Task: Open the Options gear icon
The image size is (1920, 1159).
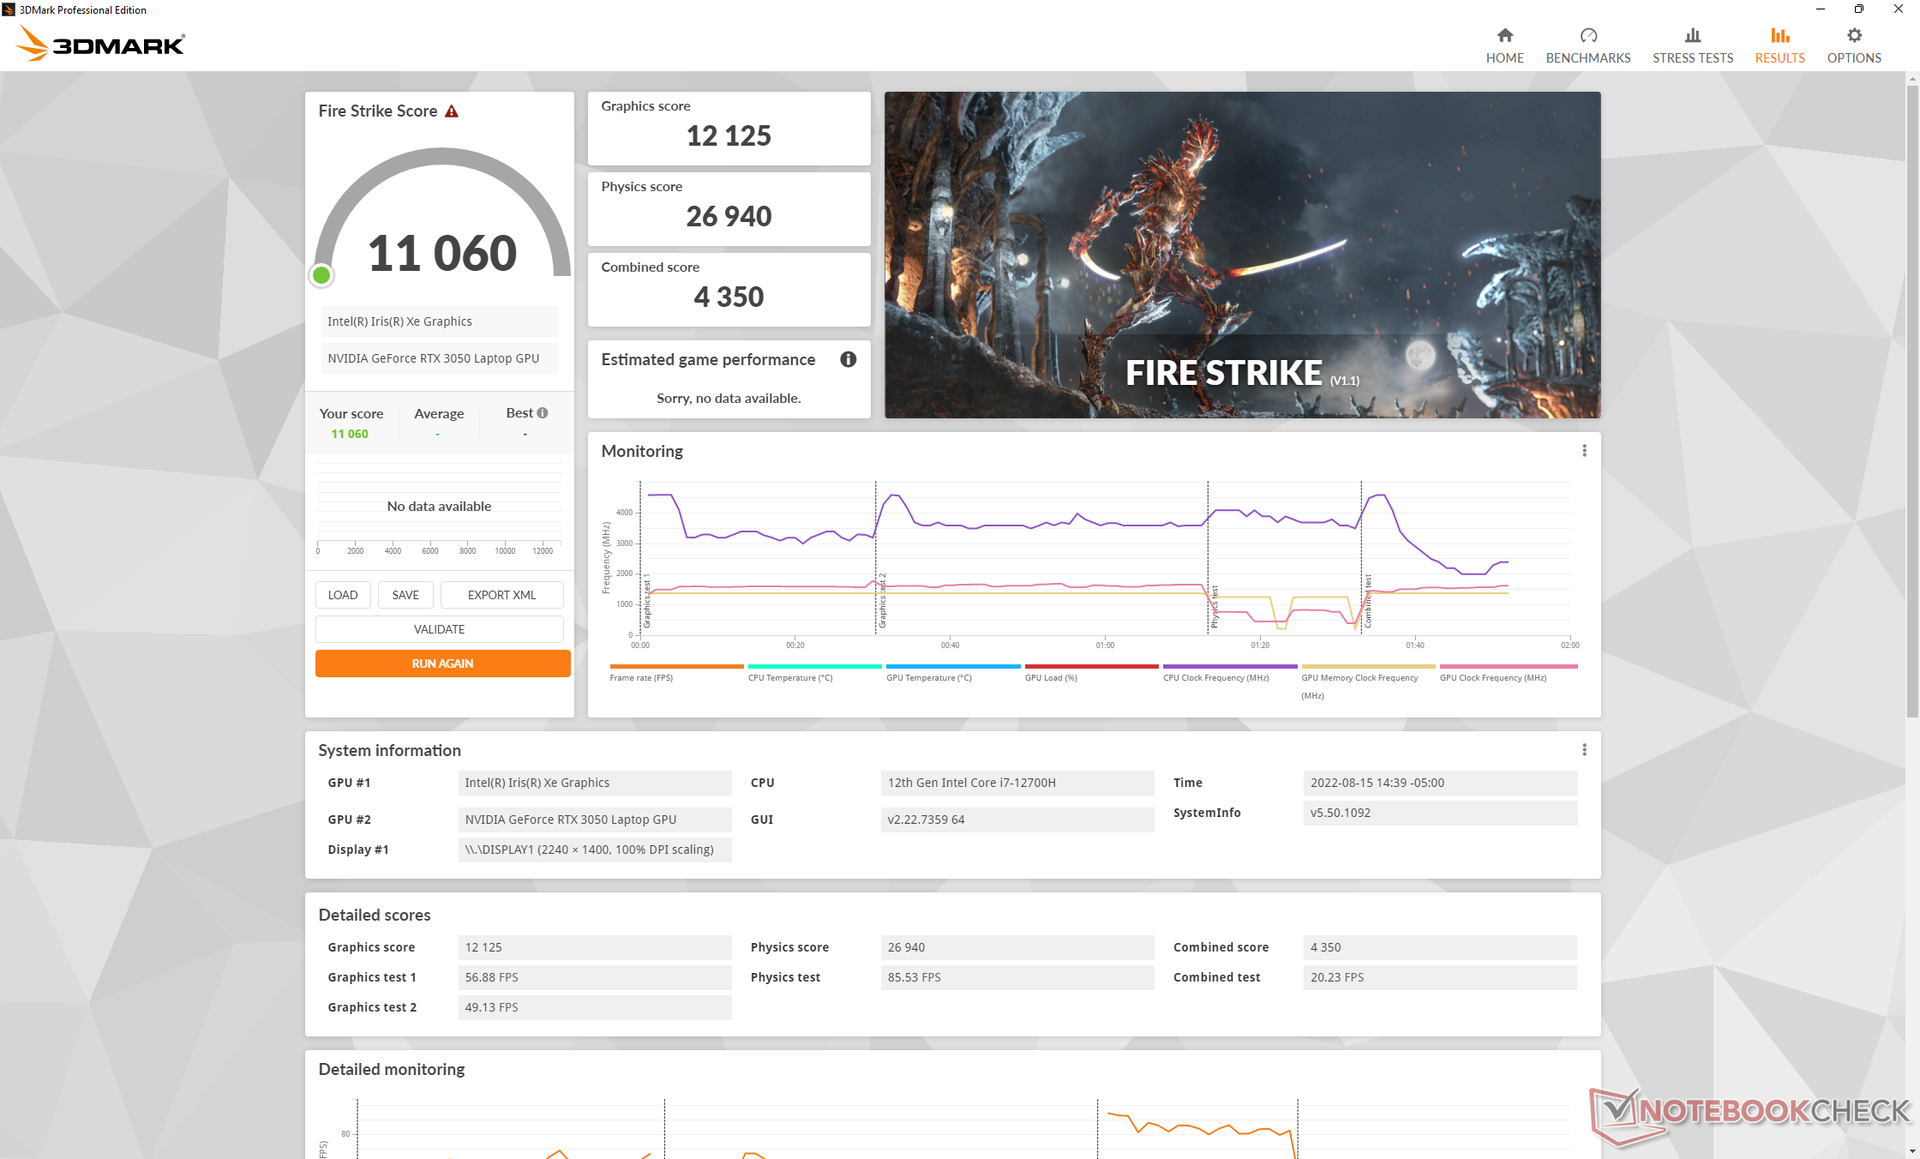Action: click(1853, 36)
